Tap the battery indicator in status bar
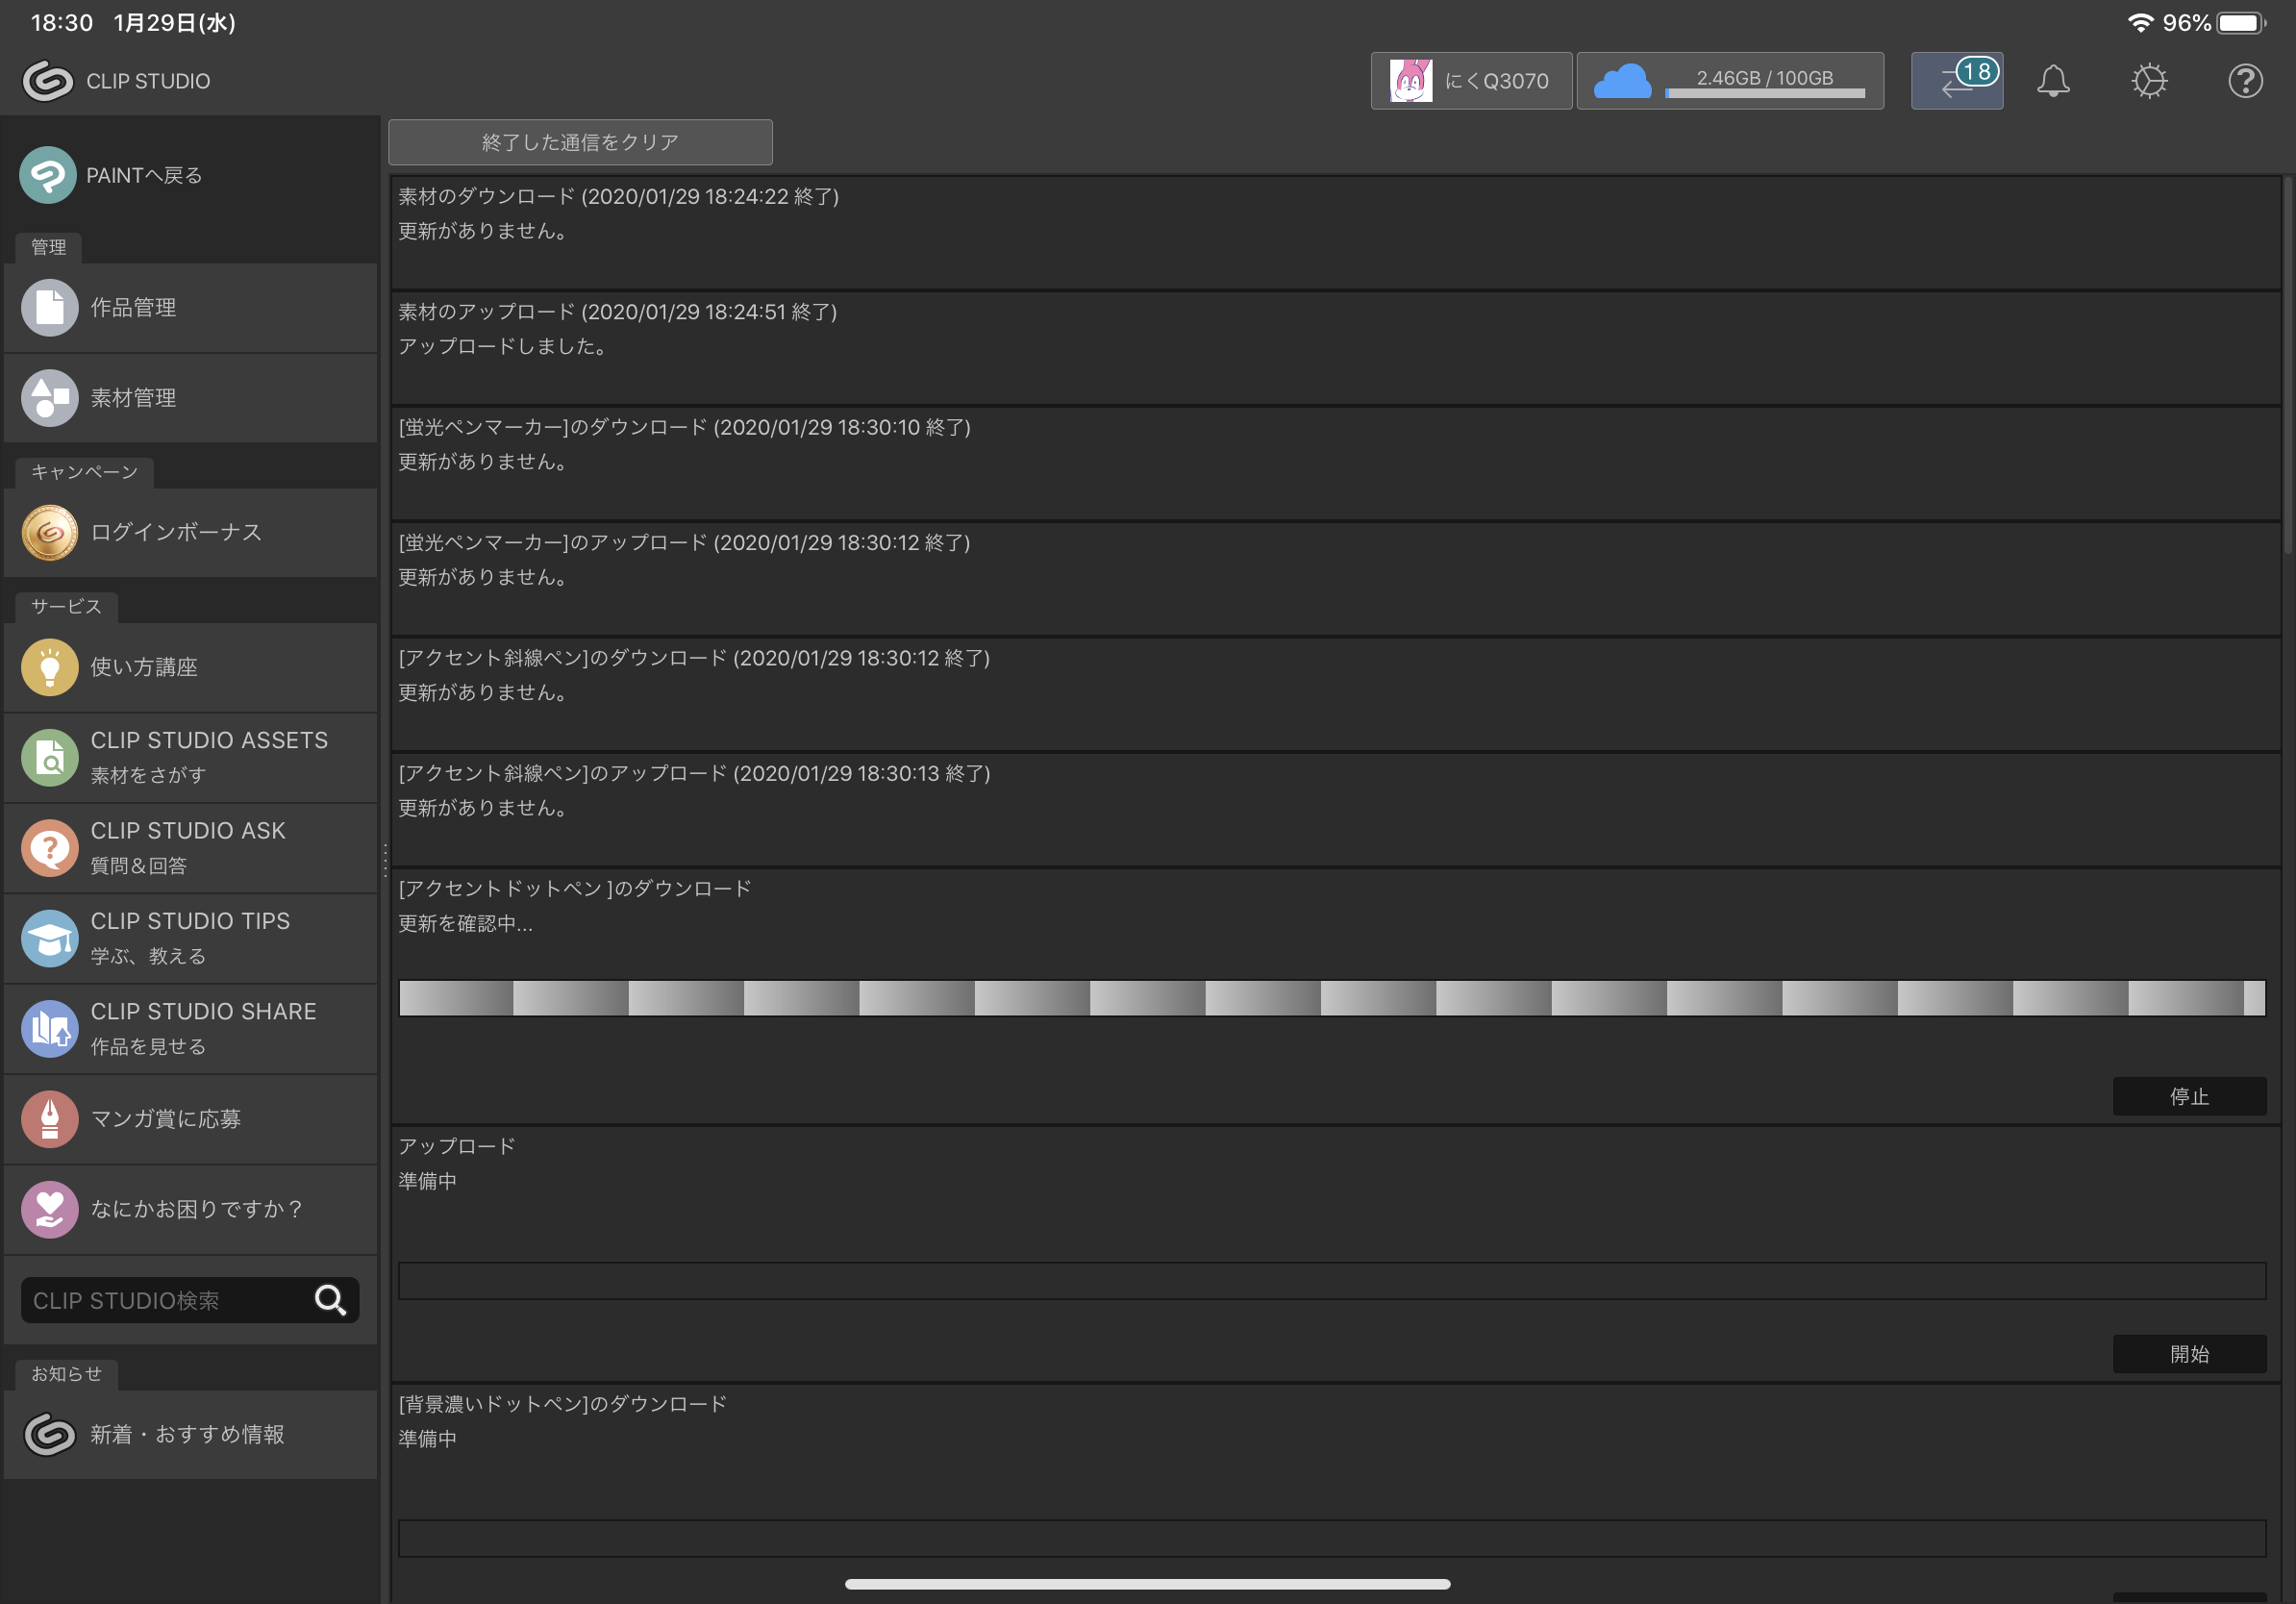 [x=2241, y=23]
